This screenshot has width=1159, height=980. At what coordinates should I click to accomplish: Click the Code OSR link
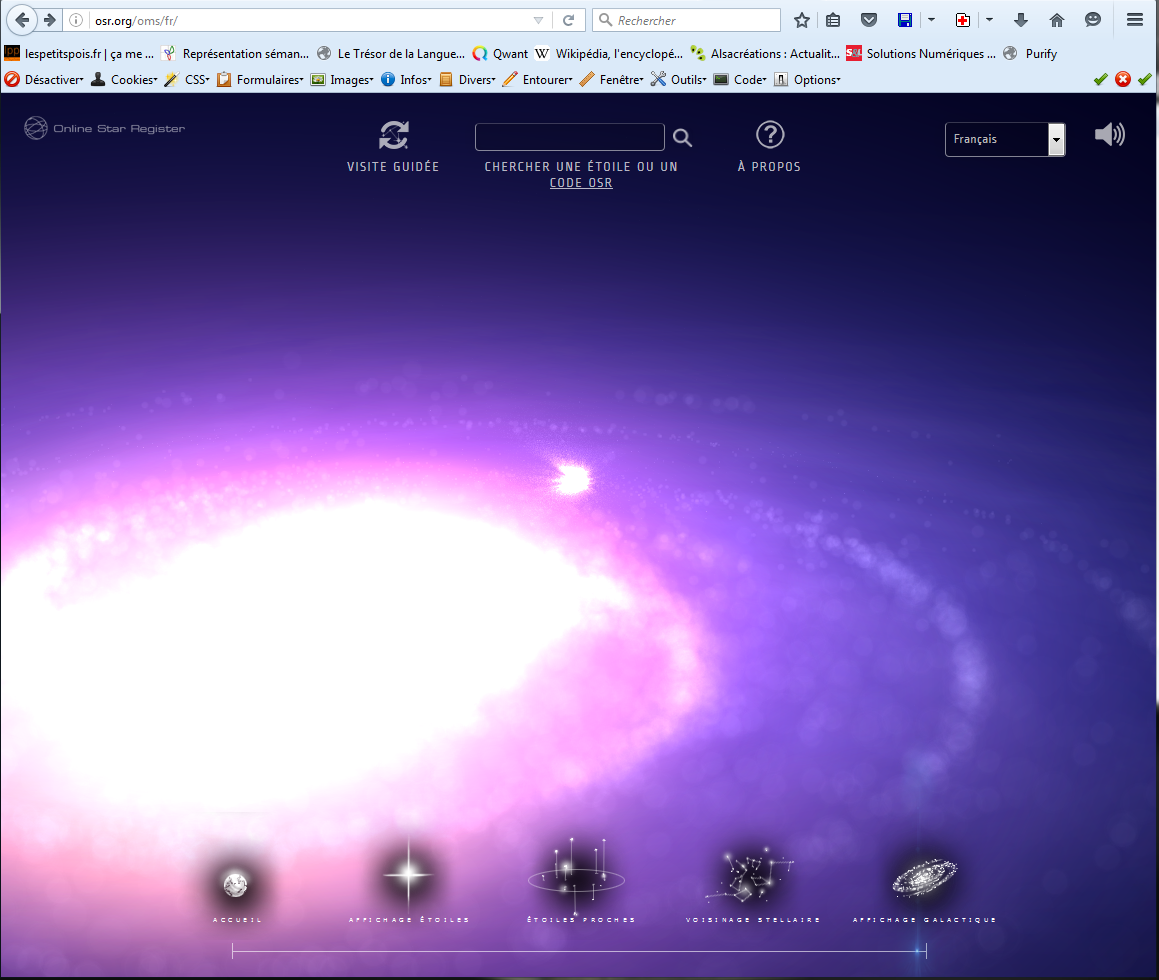[x=581, y=183]
